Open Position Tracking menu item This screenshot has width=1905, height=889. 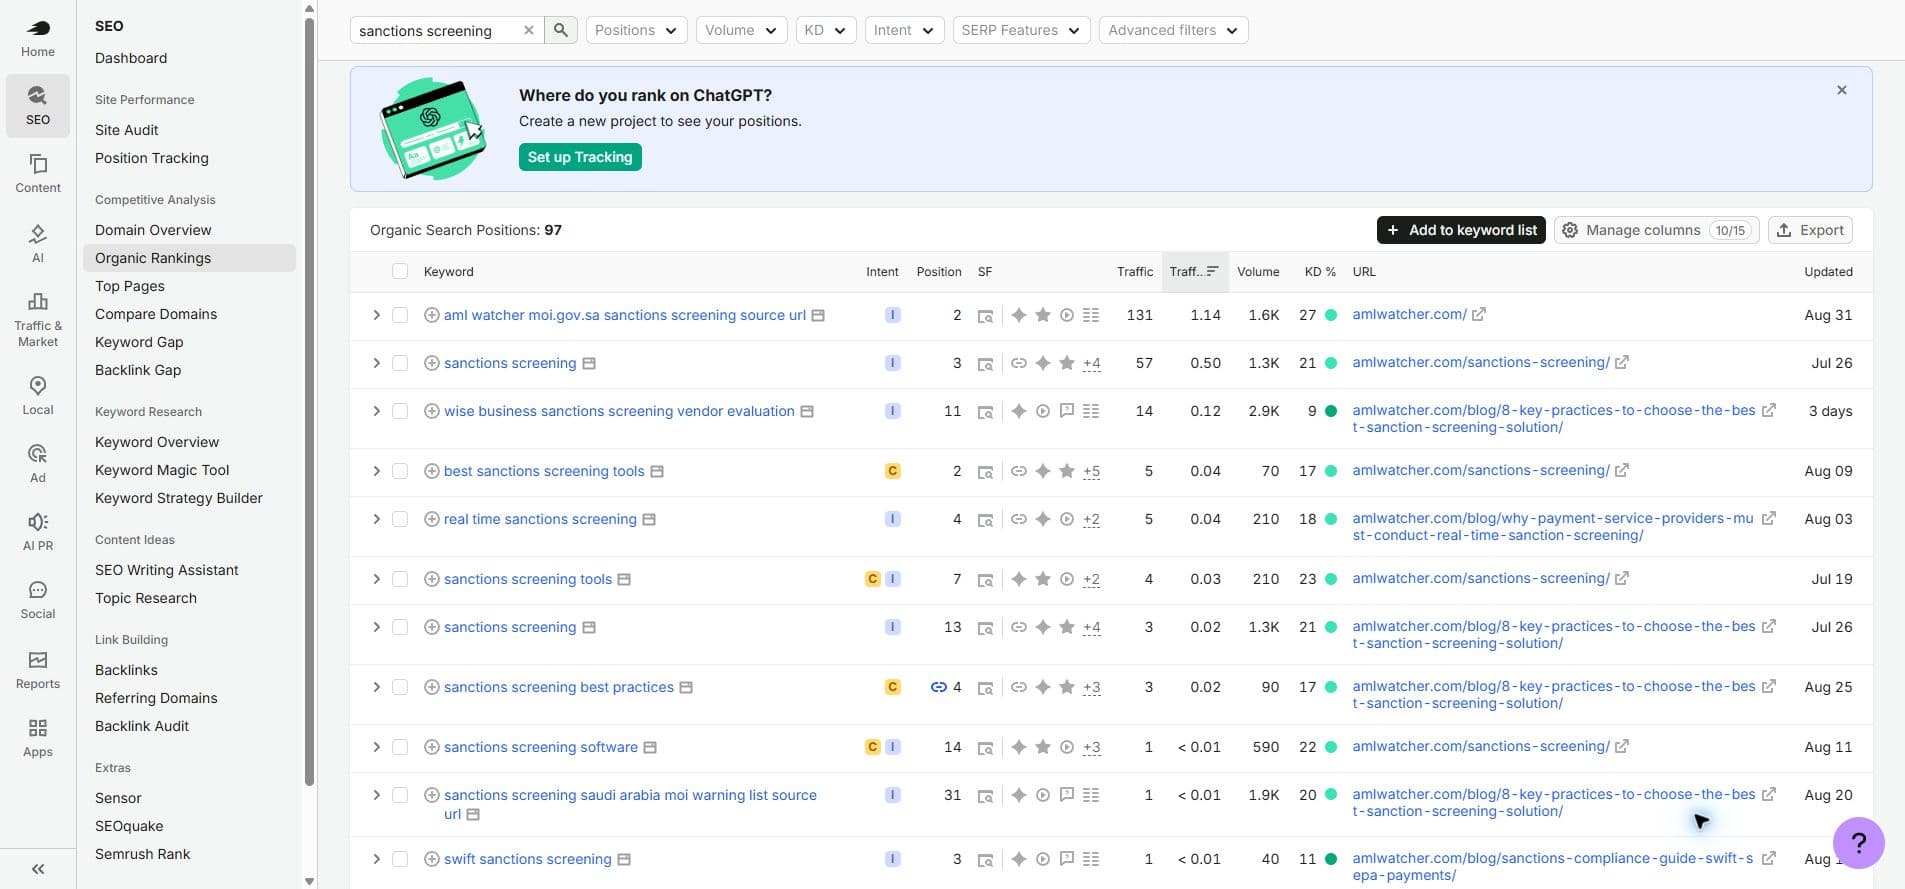(x=152, y=158)
